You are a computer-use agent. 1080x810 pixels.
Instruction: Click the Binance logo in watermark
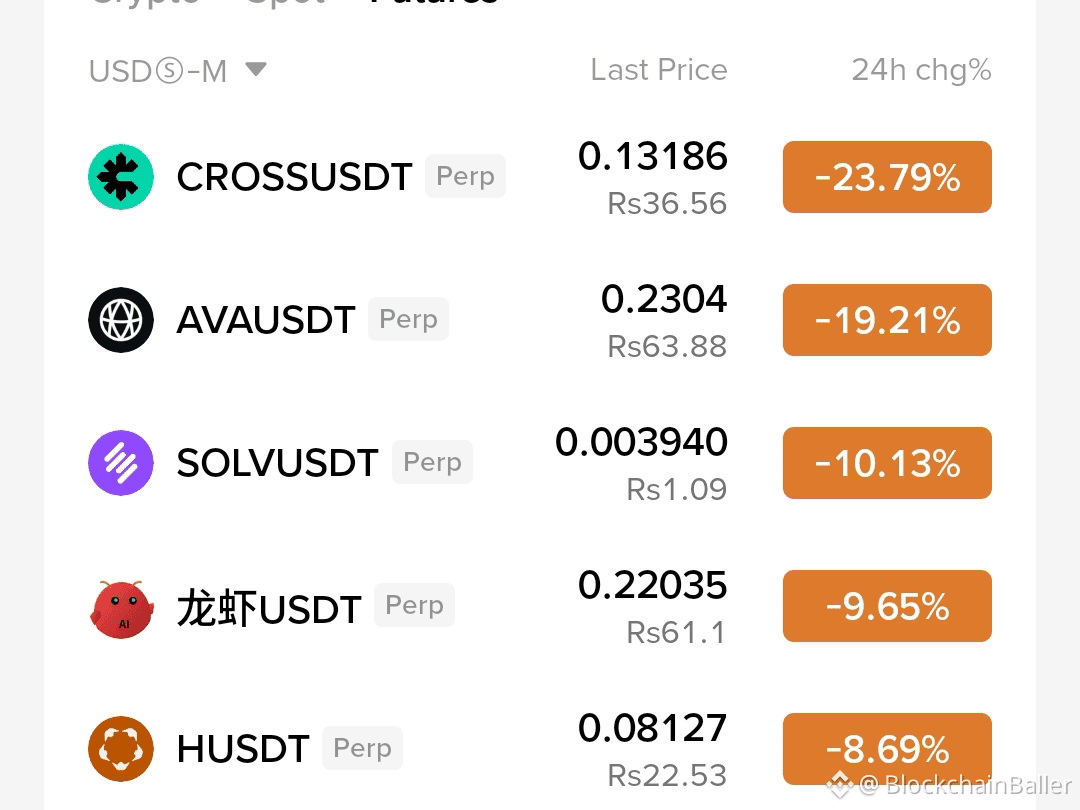click(839, 784)
